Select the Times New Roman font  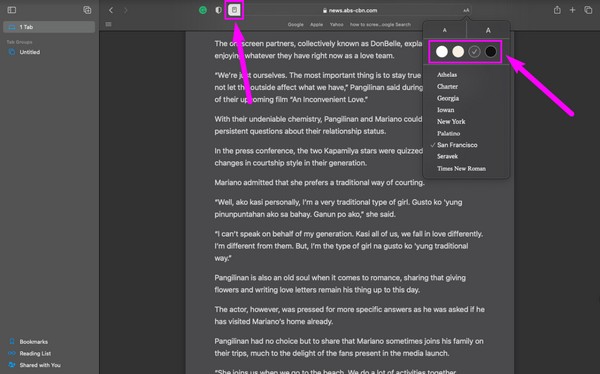pos(461,168)
